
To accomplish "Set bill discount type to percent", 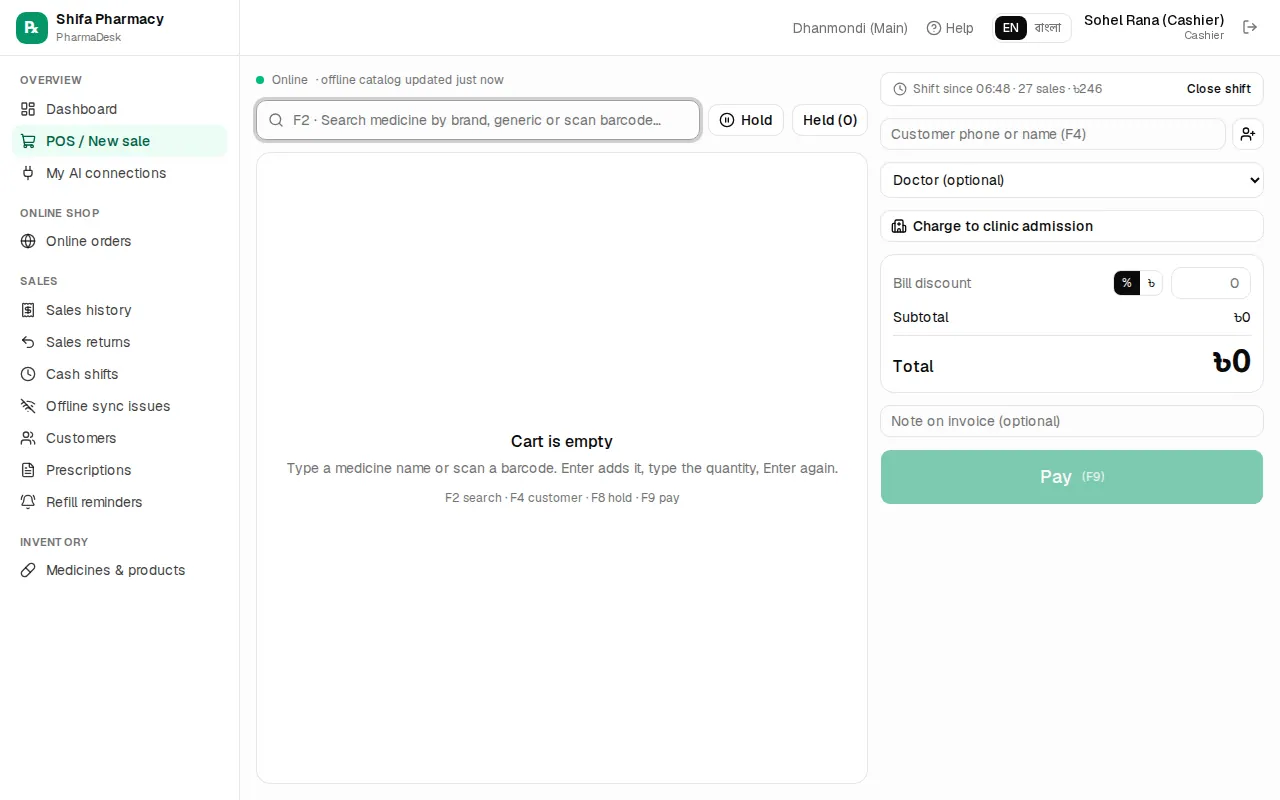I will (1127, 283).
